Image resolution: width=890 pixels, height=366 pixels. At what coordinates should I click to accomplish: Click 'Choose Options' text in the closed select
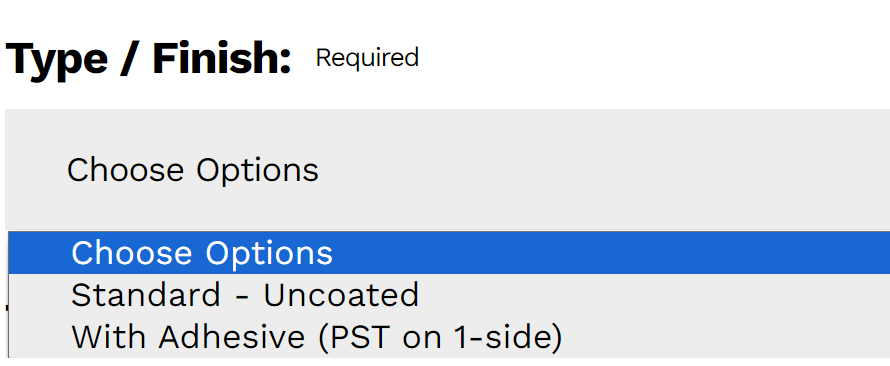click(x=193, y=170)
